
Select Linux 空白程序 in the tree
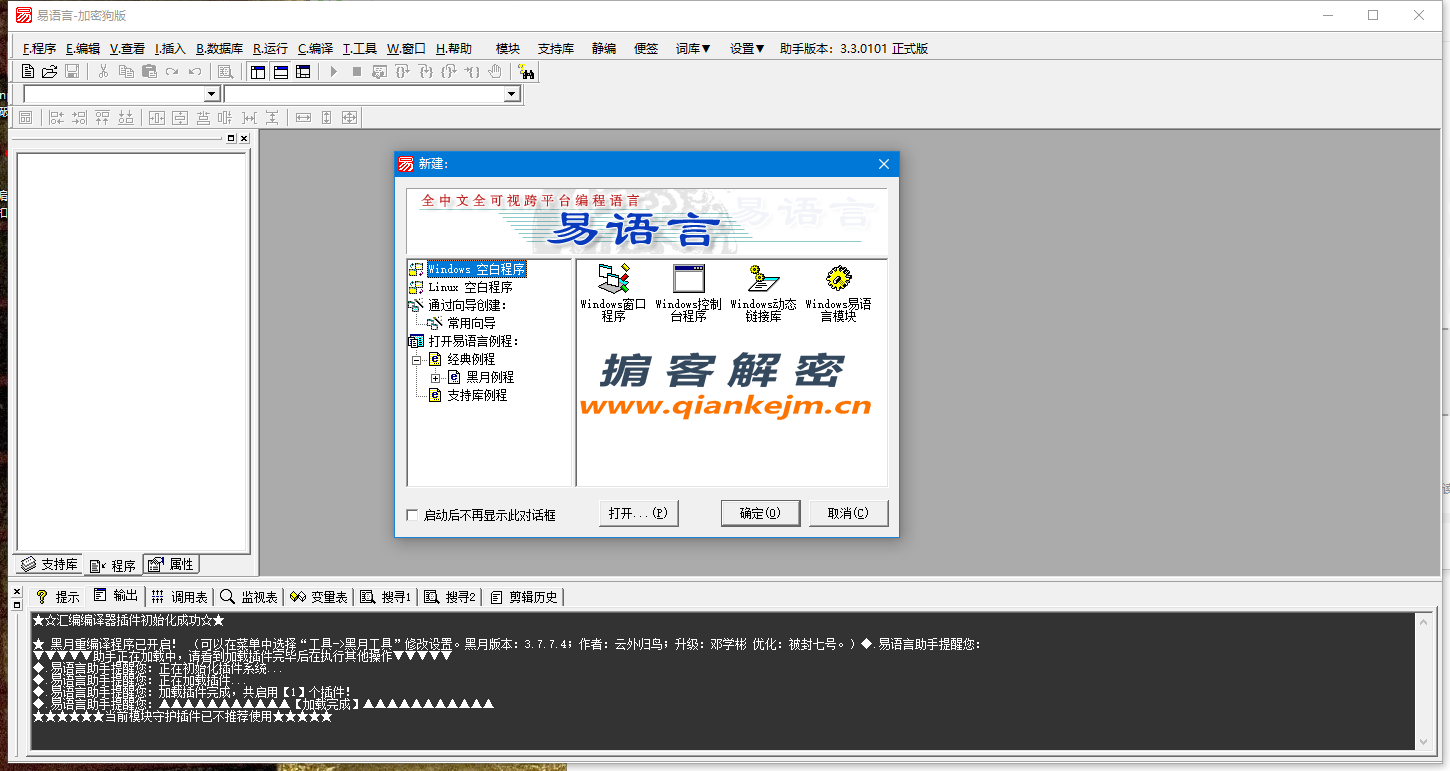[470, 287]
